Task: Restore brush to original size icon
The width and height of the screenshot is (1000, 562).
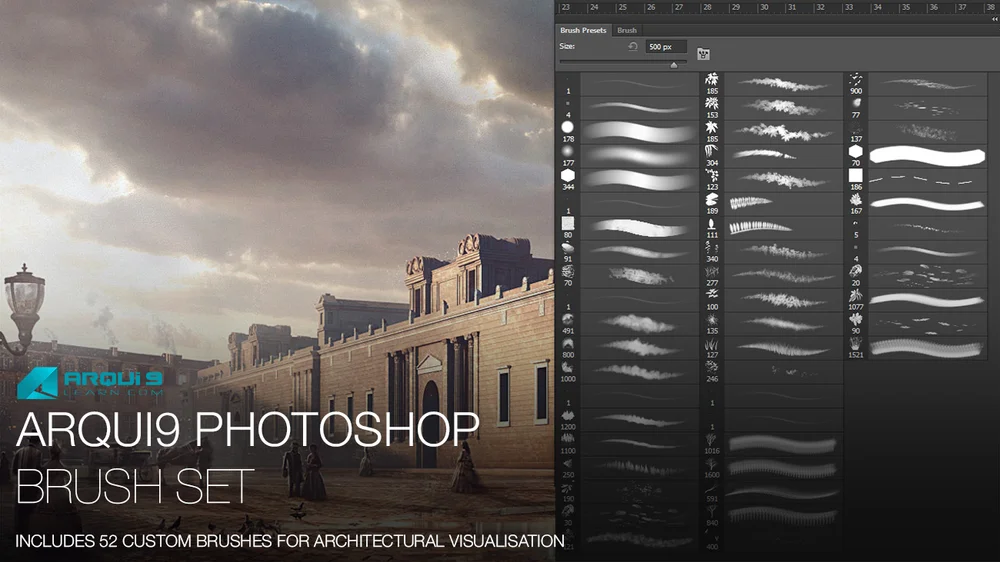Action: [x=633, y=47]
